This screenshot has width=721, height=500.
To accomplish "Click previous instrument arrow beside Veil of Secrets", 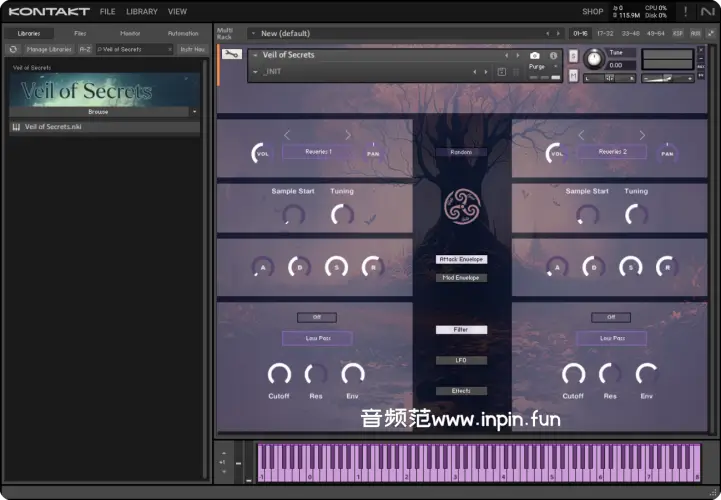I will (x=506, y=55).
